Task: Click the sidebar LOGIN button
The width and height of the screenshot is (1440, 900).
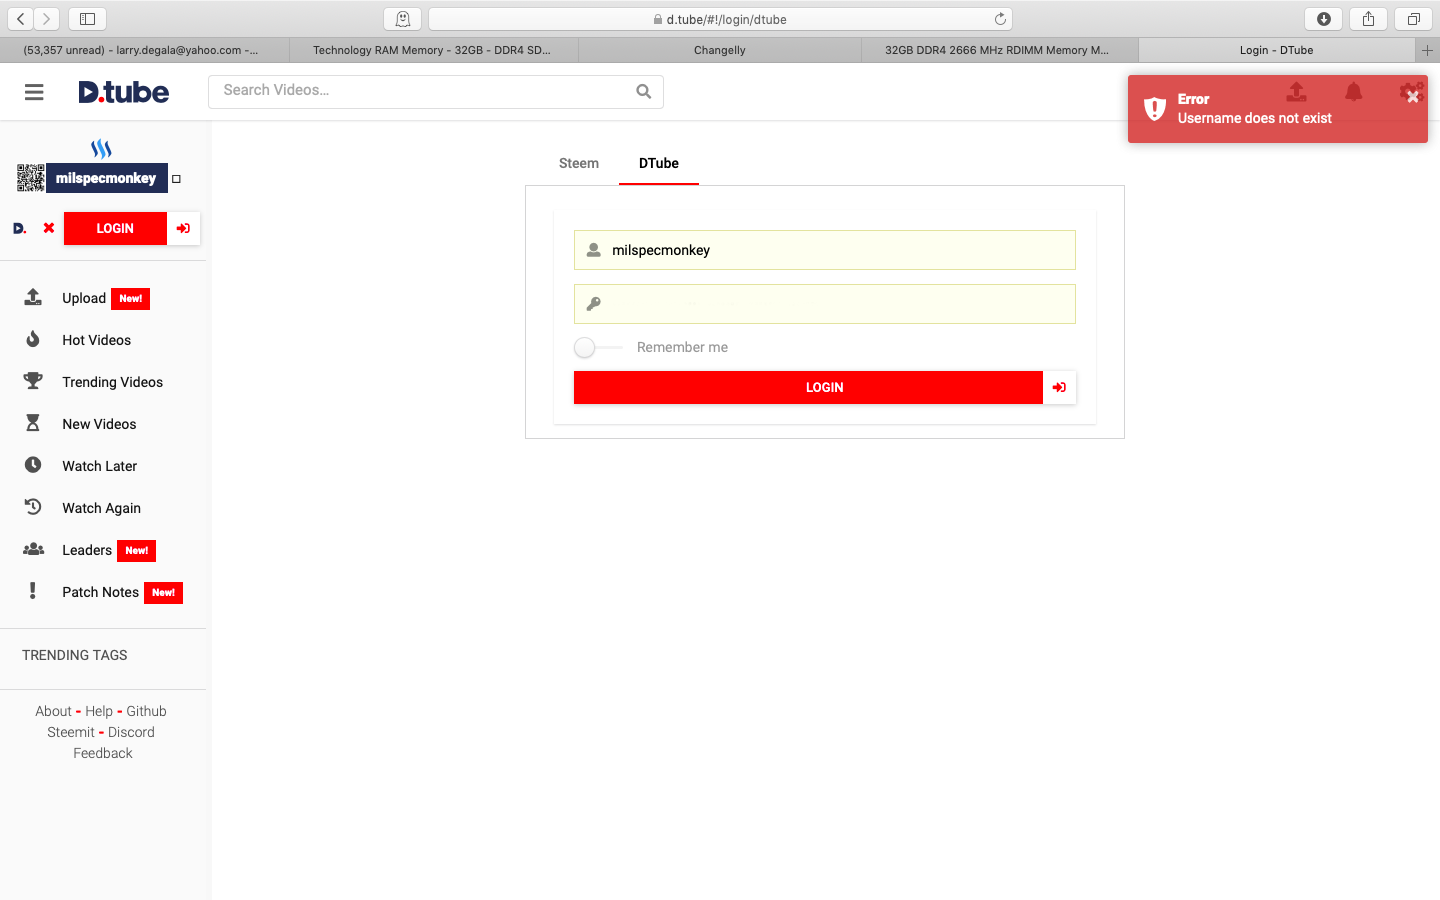Action: 115,228
